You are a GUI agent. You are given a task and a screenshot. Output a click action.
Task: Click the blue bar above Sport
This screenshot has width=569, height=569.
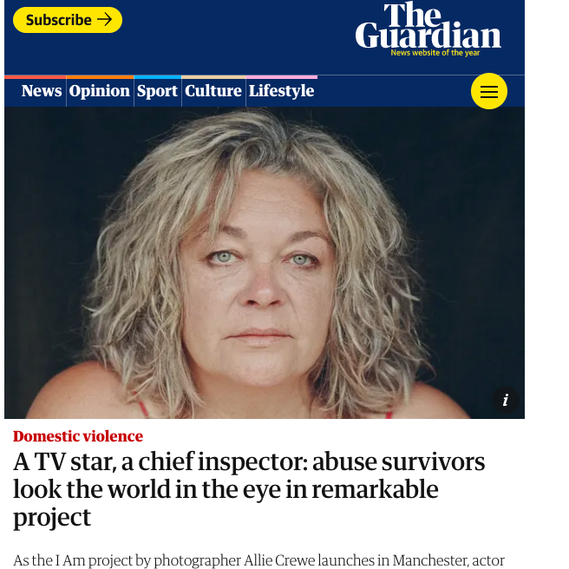tap(157, 77)
